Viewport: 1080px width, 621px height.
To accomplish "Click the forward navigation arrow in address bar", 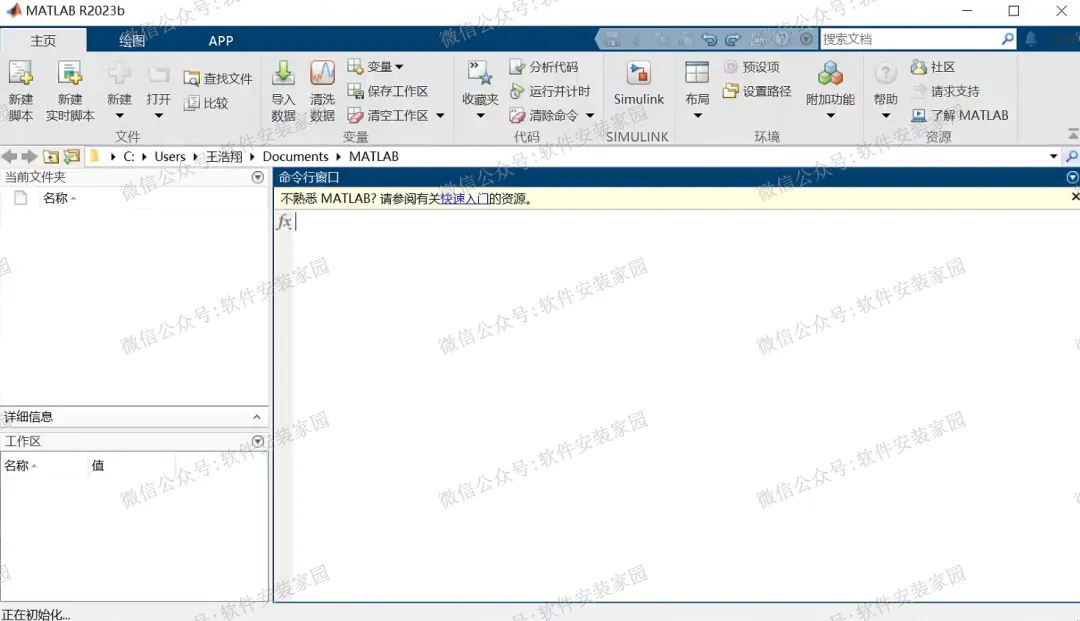I will pos(29,156).
